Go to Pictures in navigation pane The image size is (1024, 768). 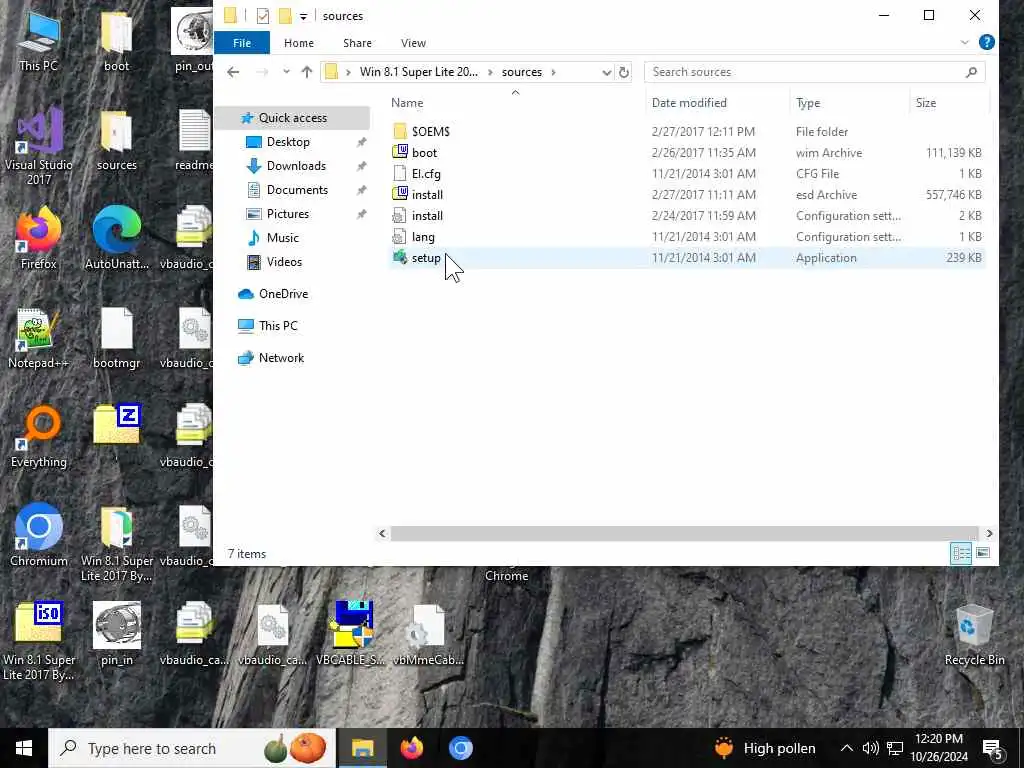(287, 214)
